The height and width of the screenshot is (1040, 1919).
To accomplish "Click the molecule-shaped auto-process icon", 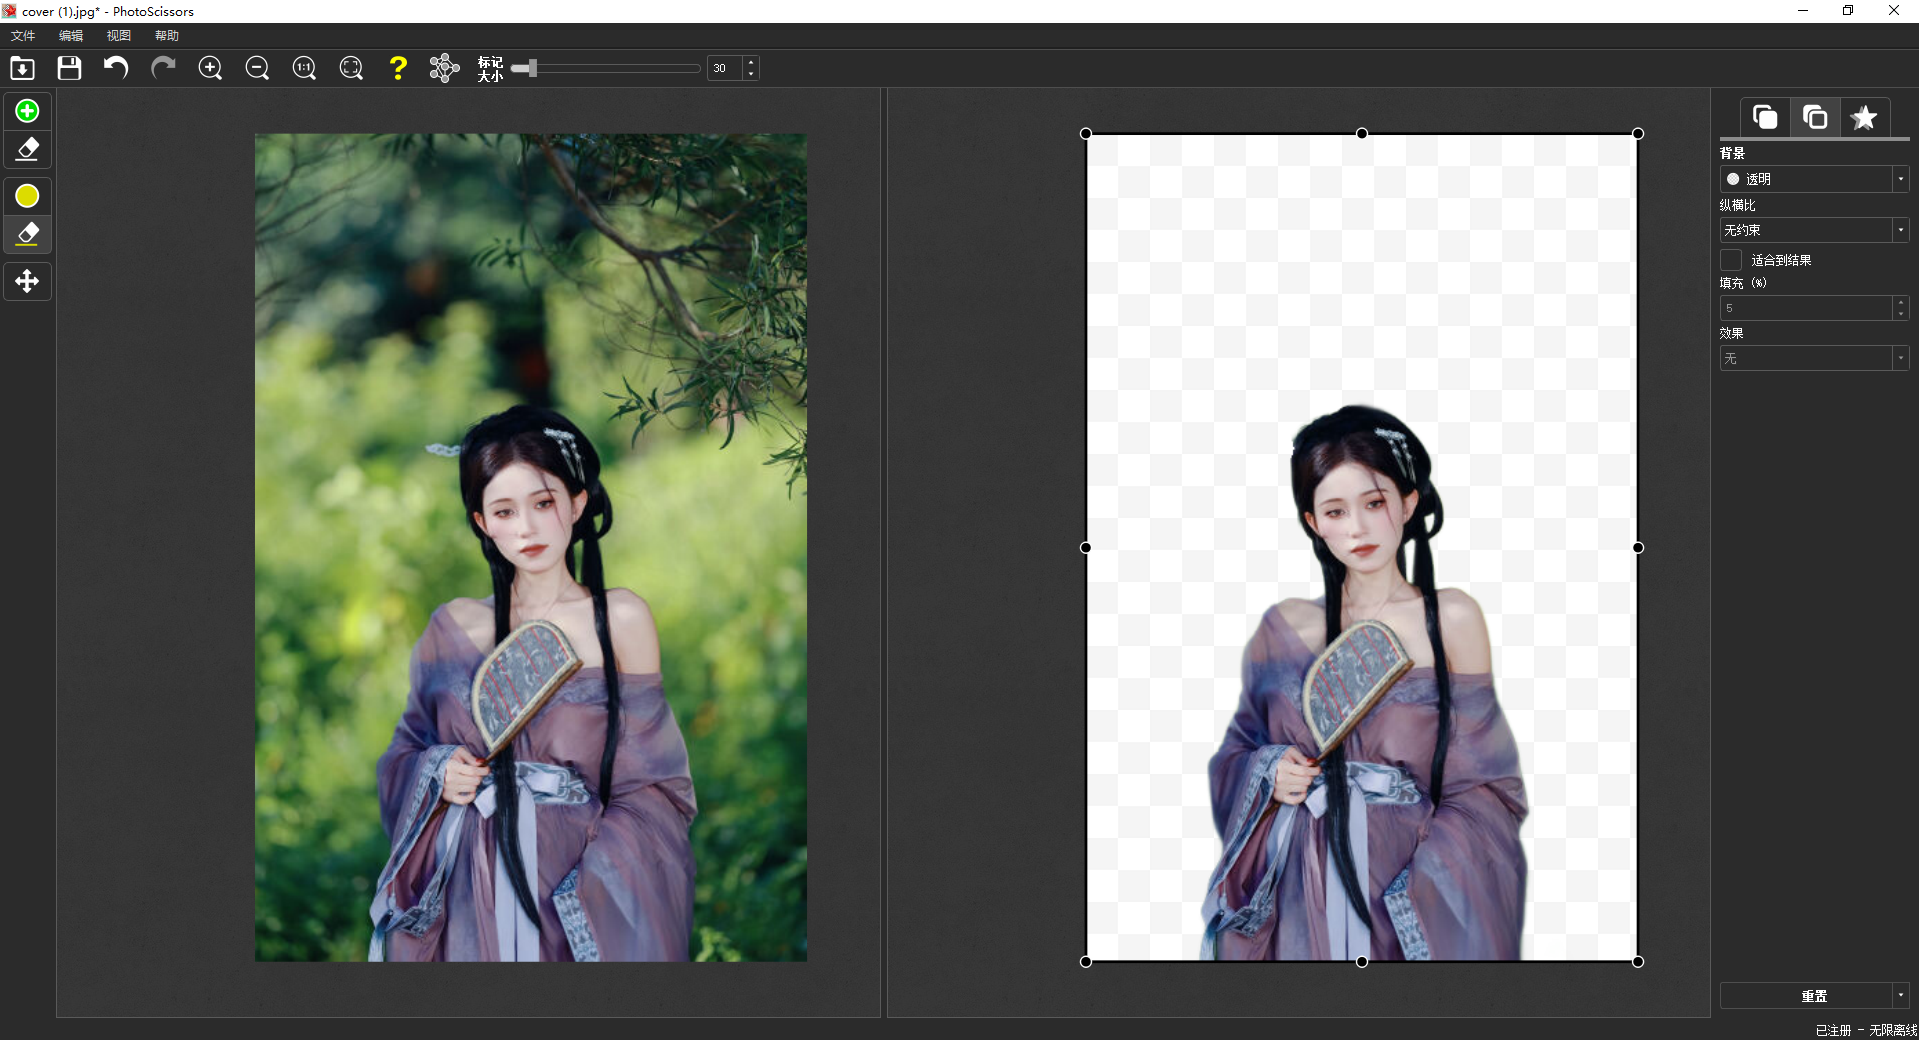I will point(444,68).
